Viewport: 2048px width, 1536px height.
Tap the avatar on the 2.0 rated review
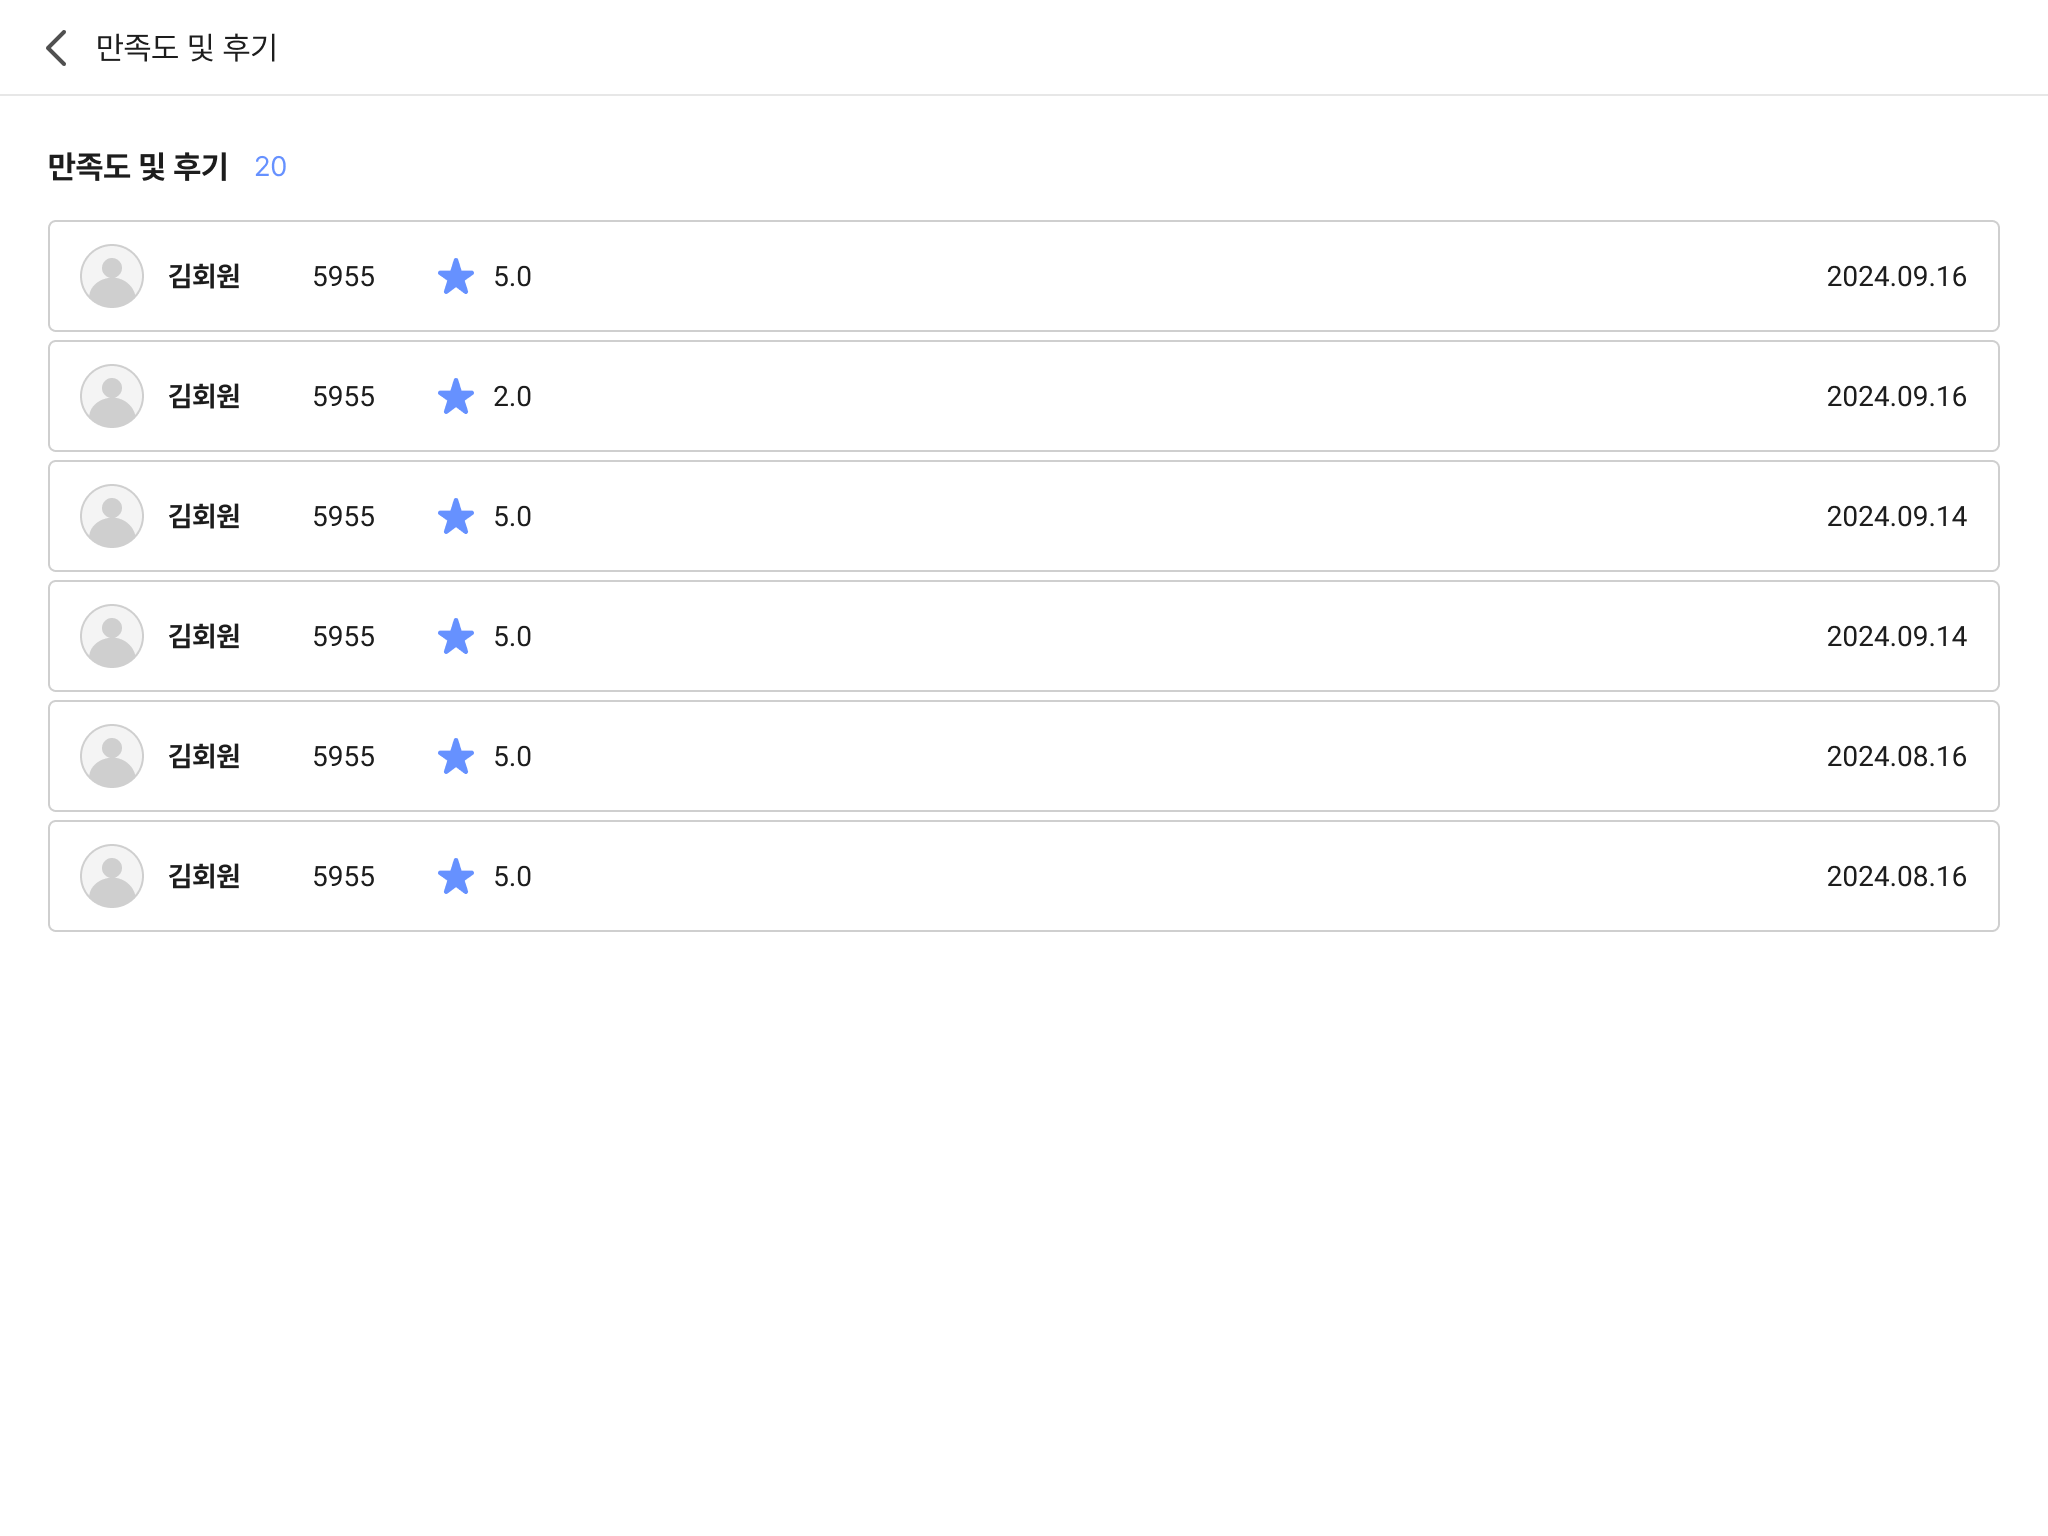[x=112, y=396]
